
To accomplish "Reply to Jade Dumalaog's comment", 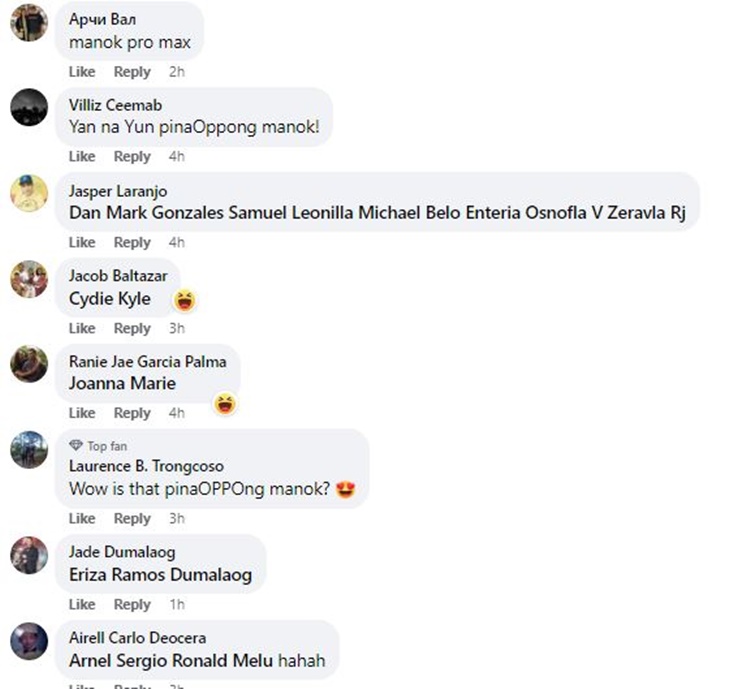I will click(x=132, y=605).
